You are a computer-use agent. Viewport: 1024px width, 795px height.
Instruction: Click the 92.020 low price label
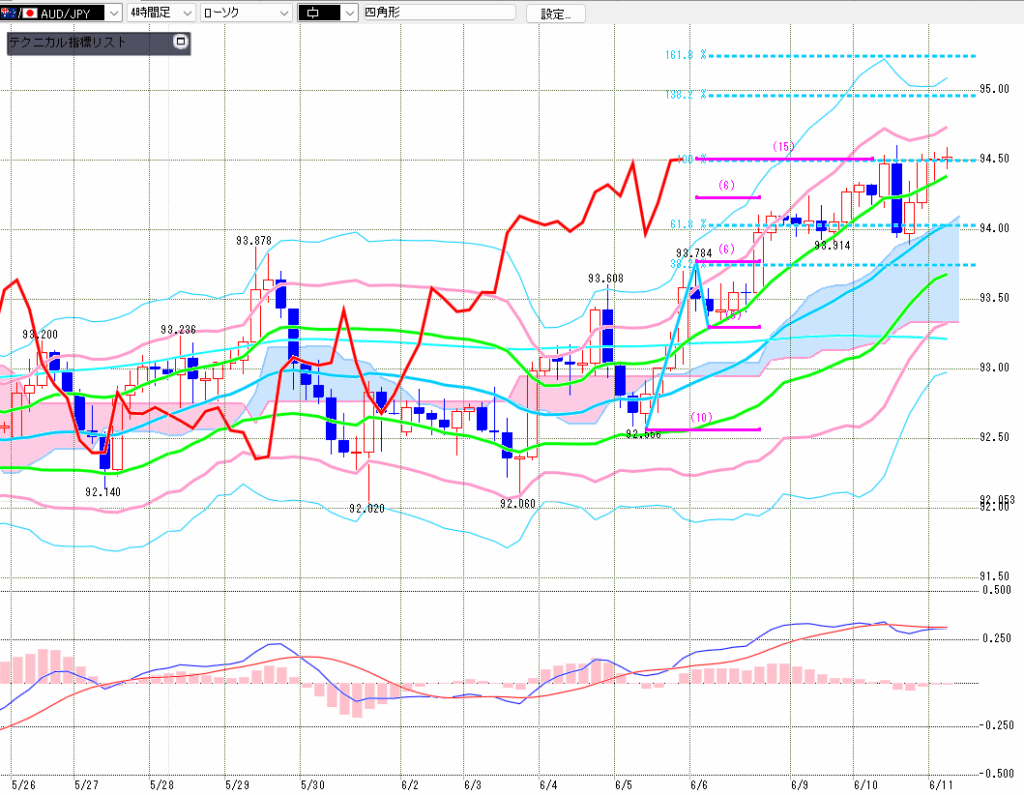[x=366, y=508]
